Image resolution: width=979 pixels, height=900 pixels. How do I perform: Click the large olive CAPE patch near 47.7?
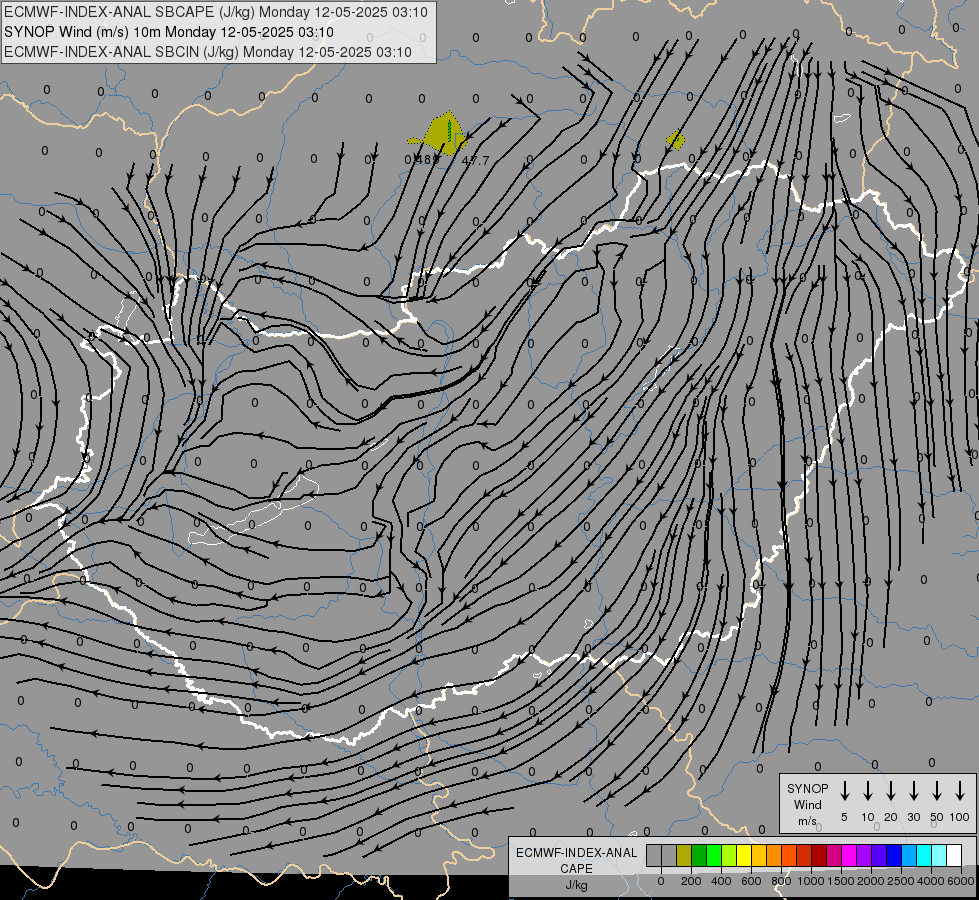442,135
